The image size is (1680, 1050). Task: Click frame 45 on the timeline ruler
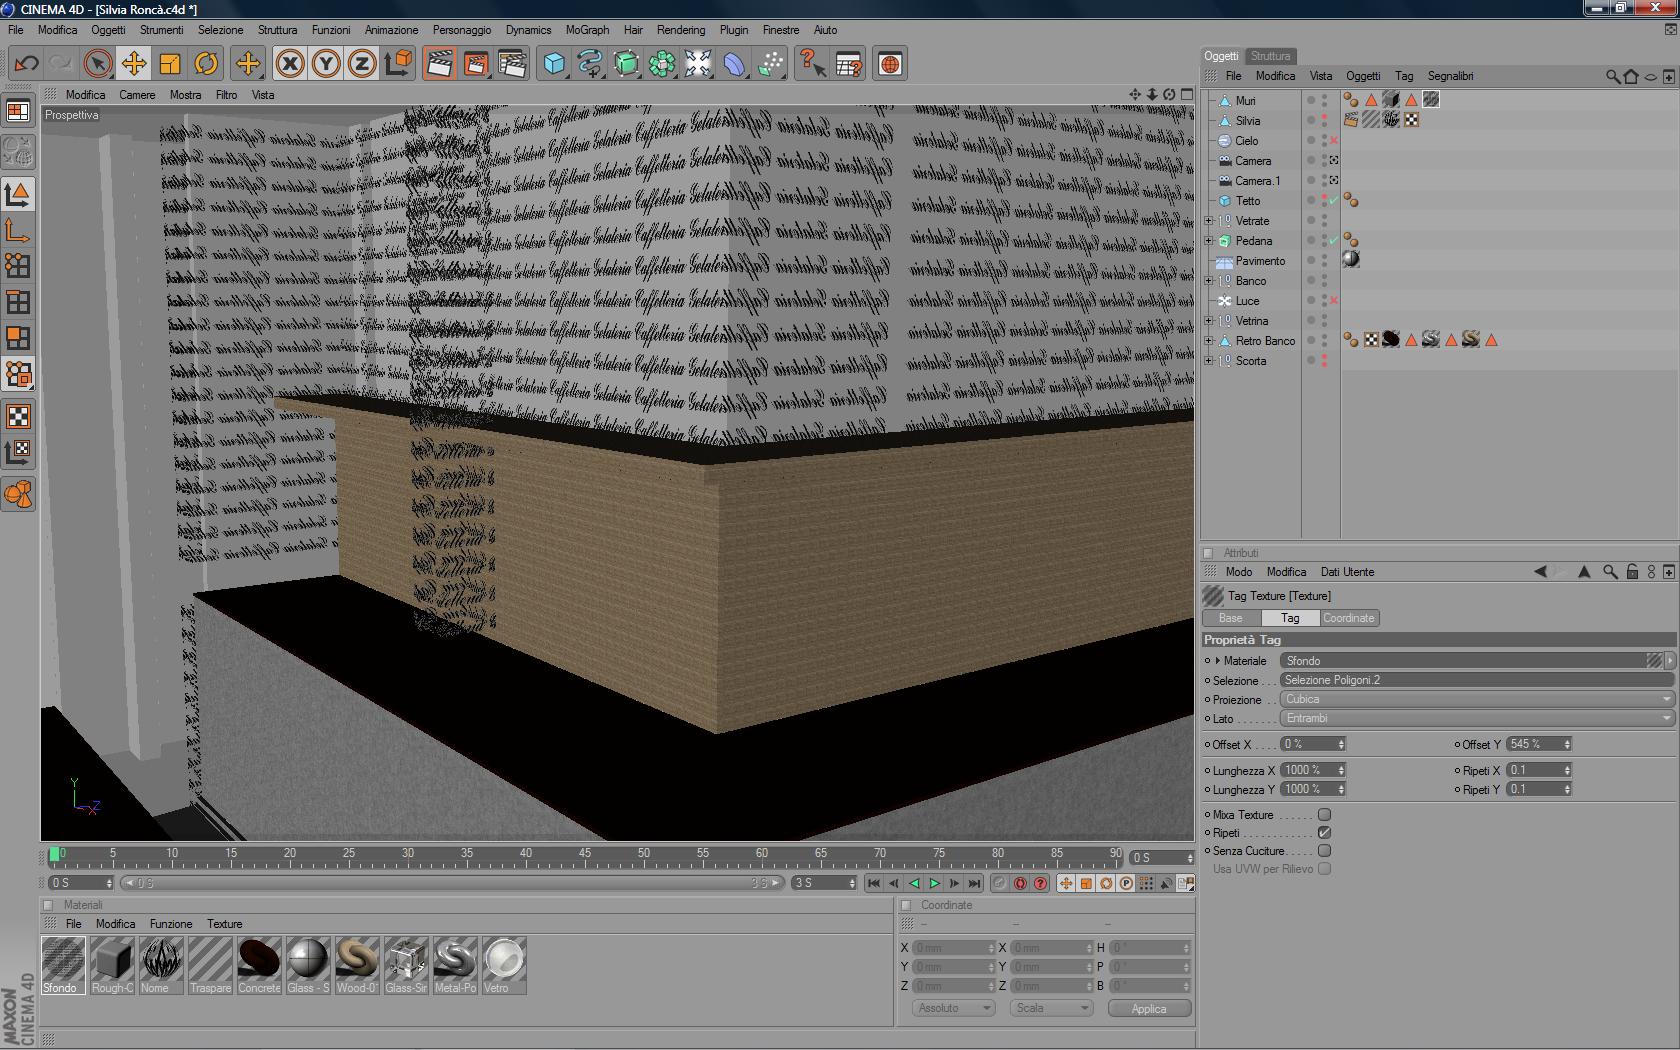coord(585,856)
